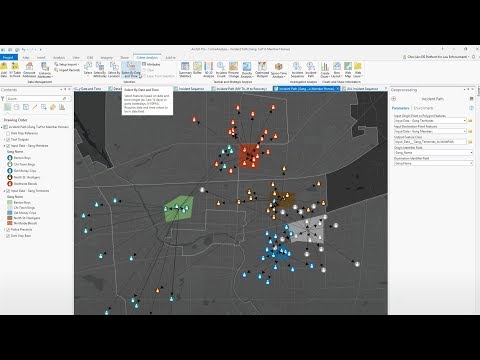
Task: Click Benton Boys green territory swatch
Action: coord(10,202)
